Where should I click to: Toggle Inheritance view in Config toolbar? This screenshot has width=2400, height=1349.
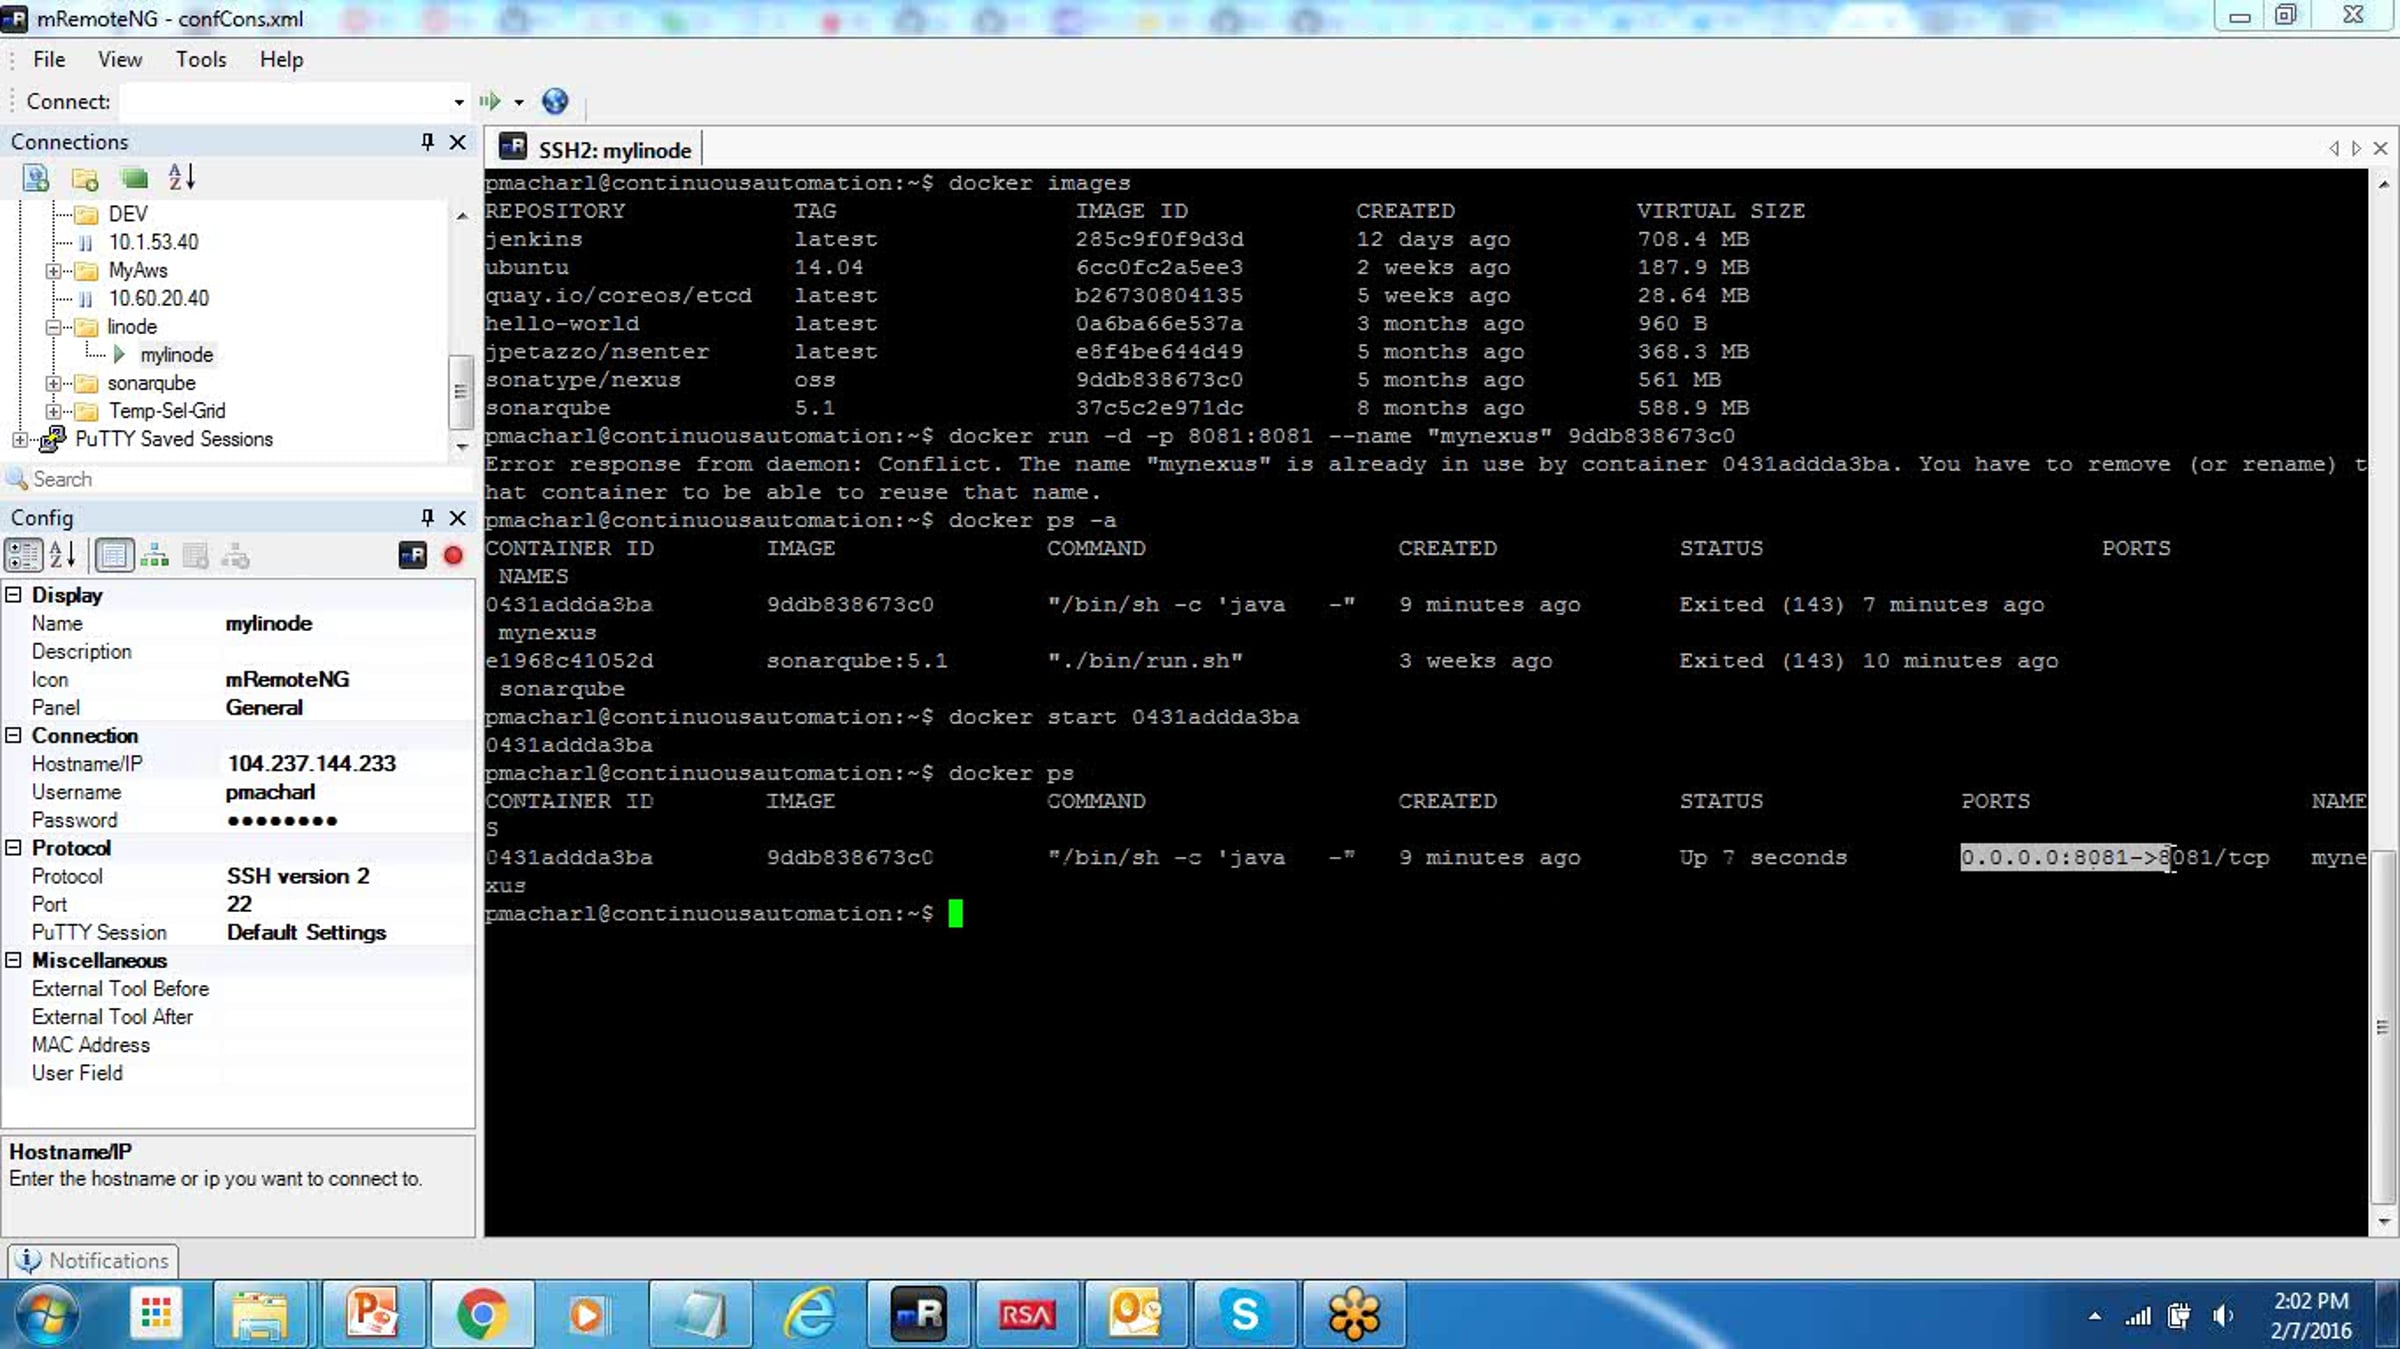pyautogui.click(x=155, y=556)
